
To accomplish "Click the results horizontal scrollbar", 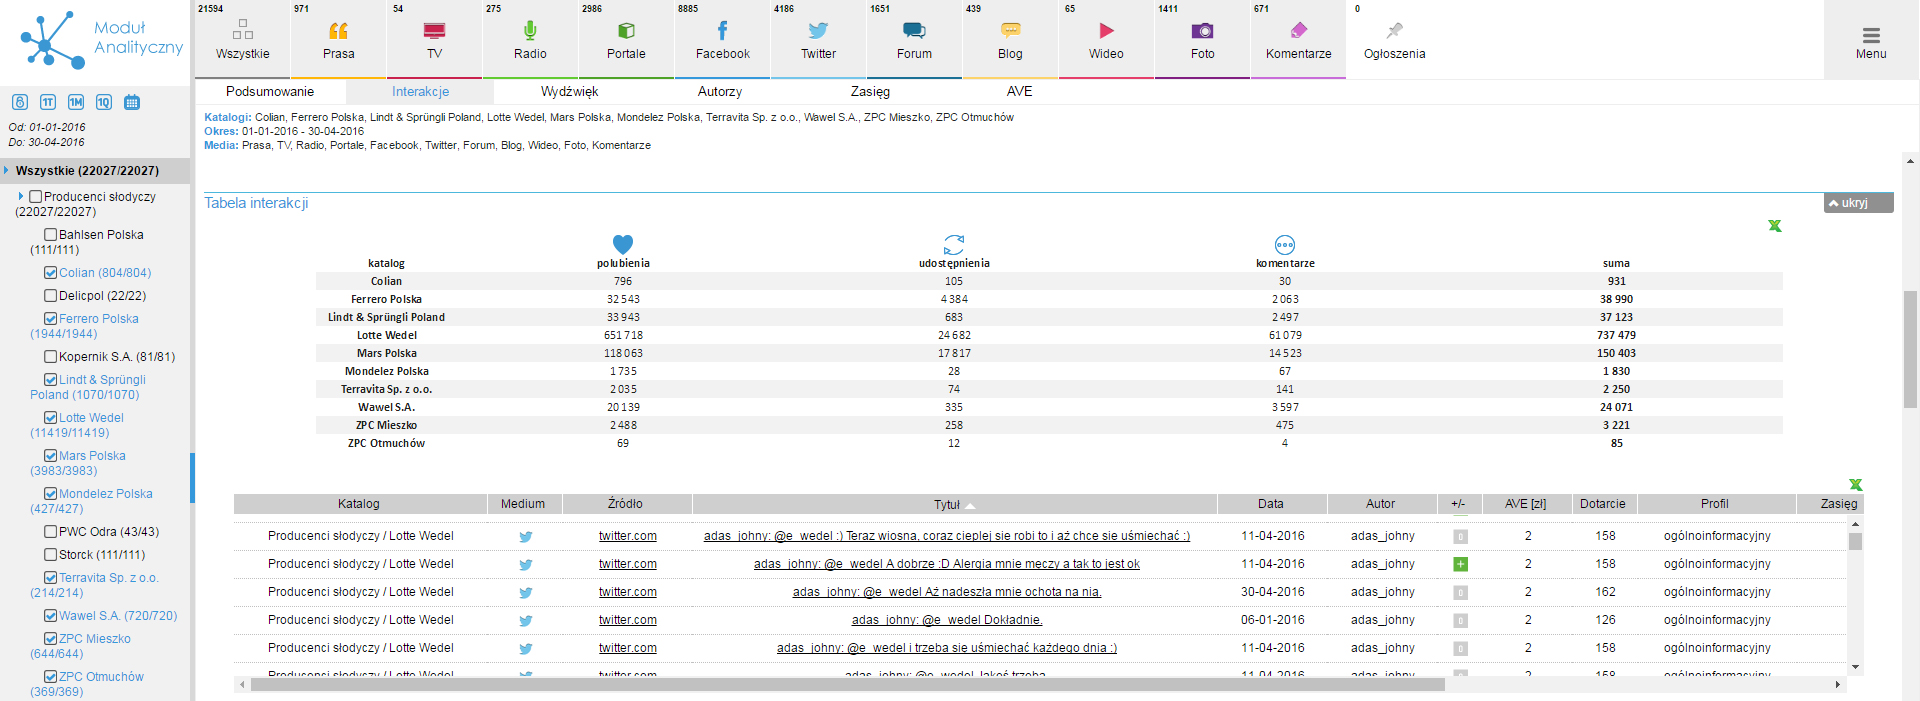I will click(x=848, y=685).
